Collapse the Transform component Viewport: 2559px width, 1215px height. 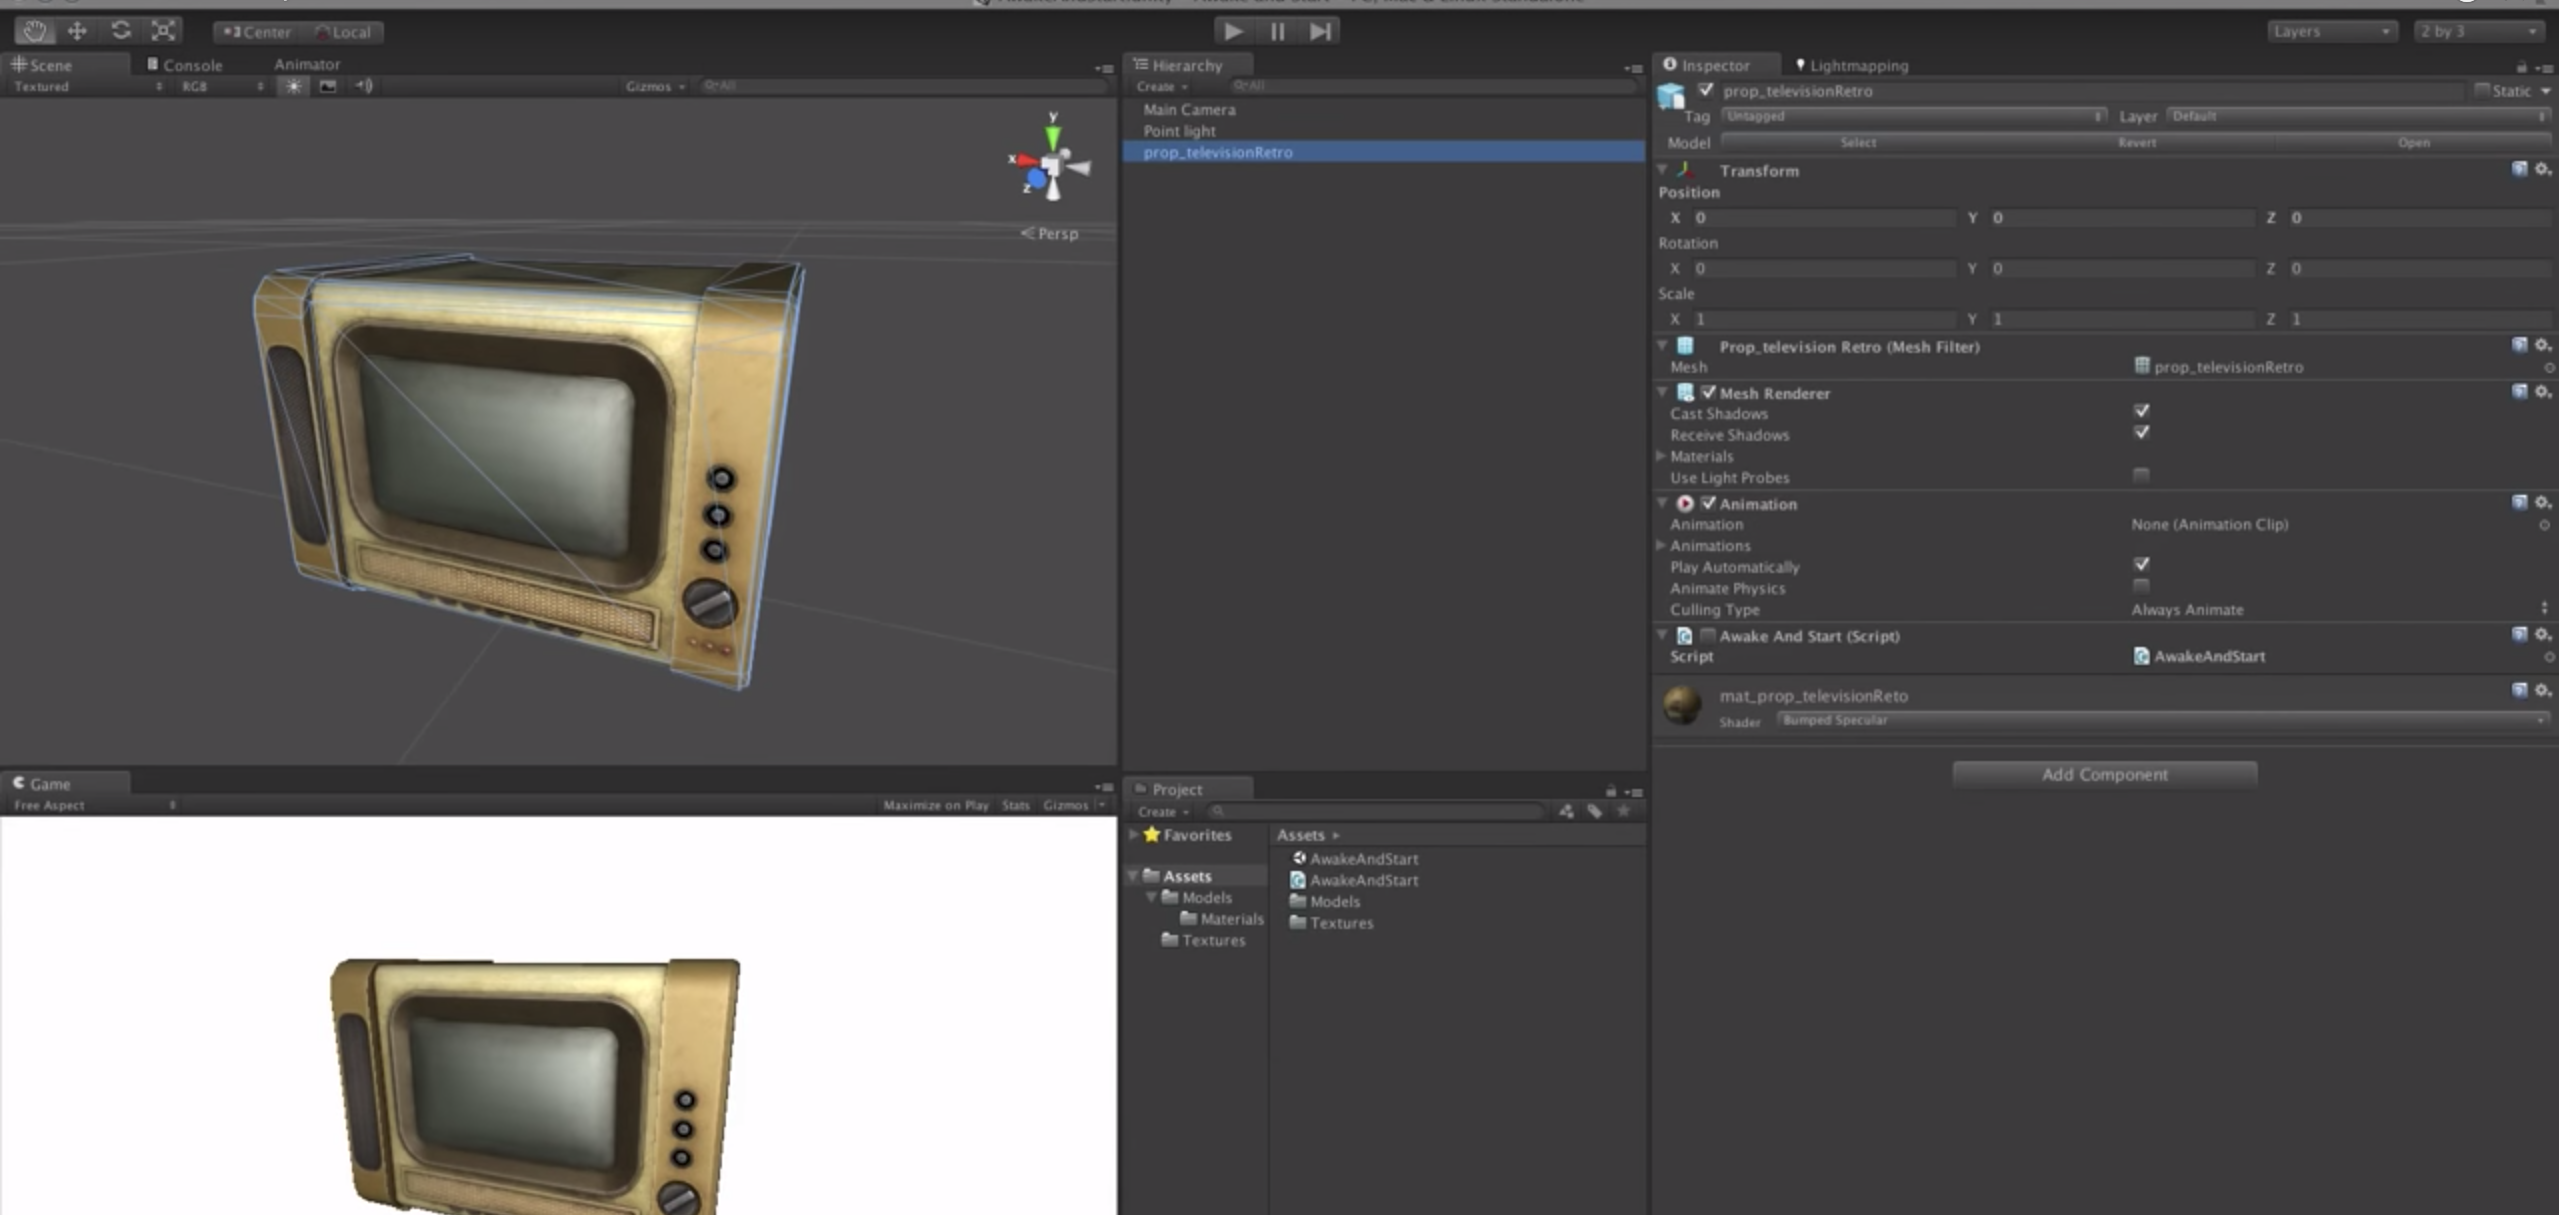click(1662, 170)
